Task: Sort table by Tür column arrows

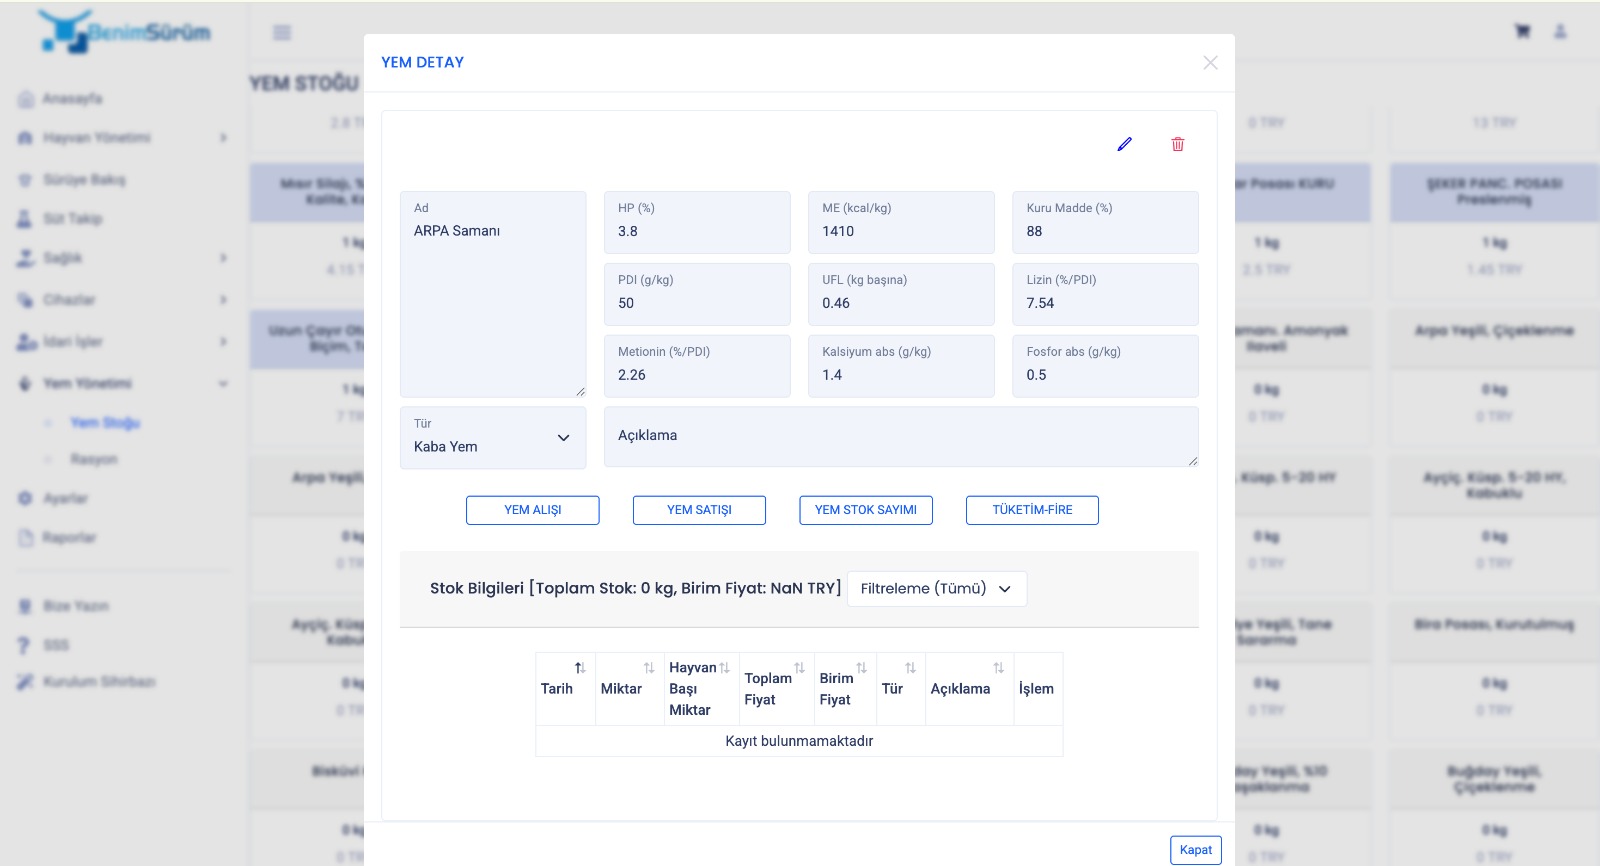Action: [x=910, y=668]
